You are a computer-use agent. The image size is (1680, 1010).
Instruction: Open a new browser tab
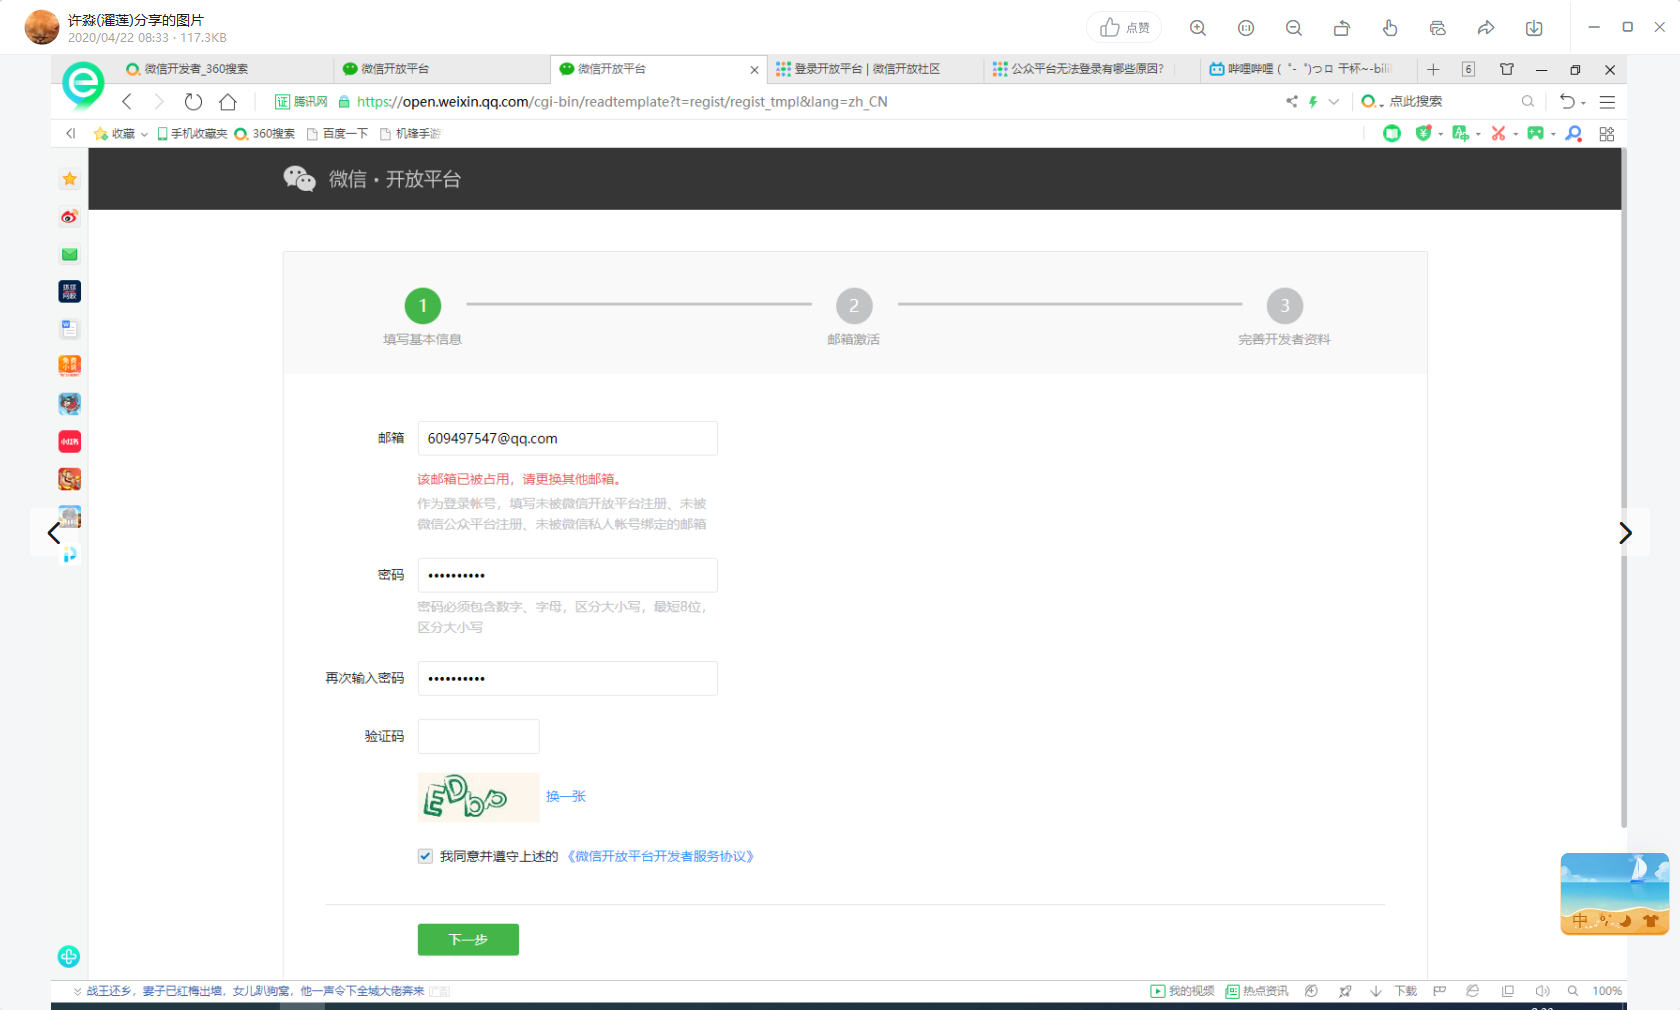(x=1433, y=69)
